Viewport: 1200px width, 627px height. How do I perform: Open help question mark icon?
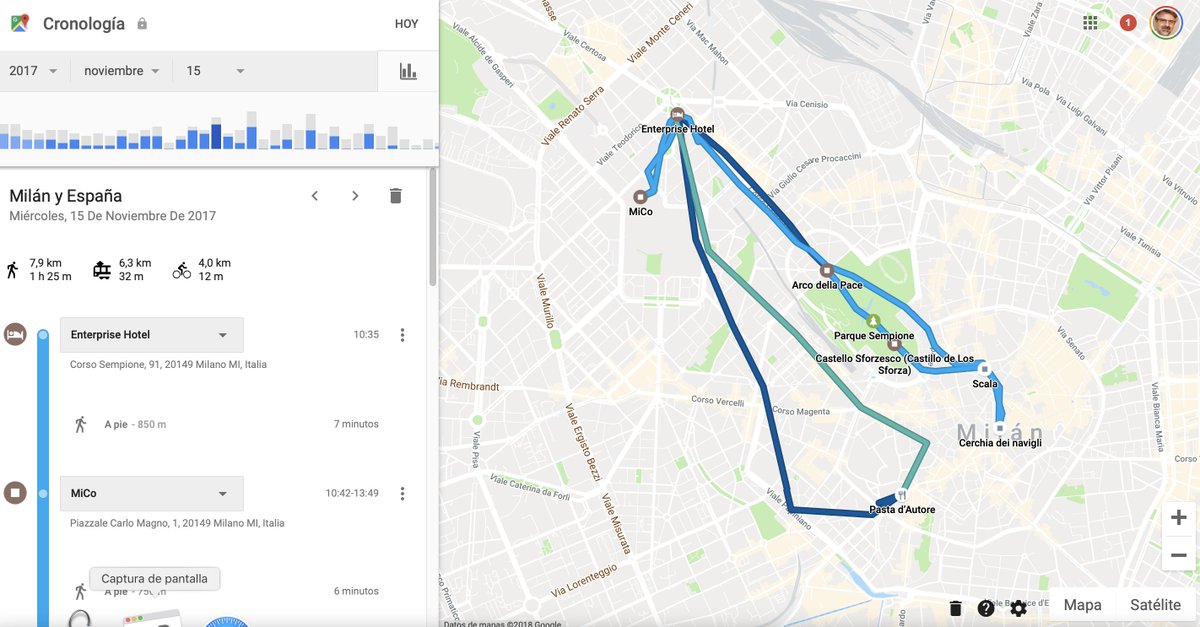point(986,608)
